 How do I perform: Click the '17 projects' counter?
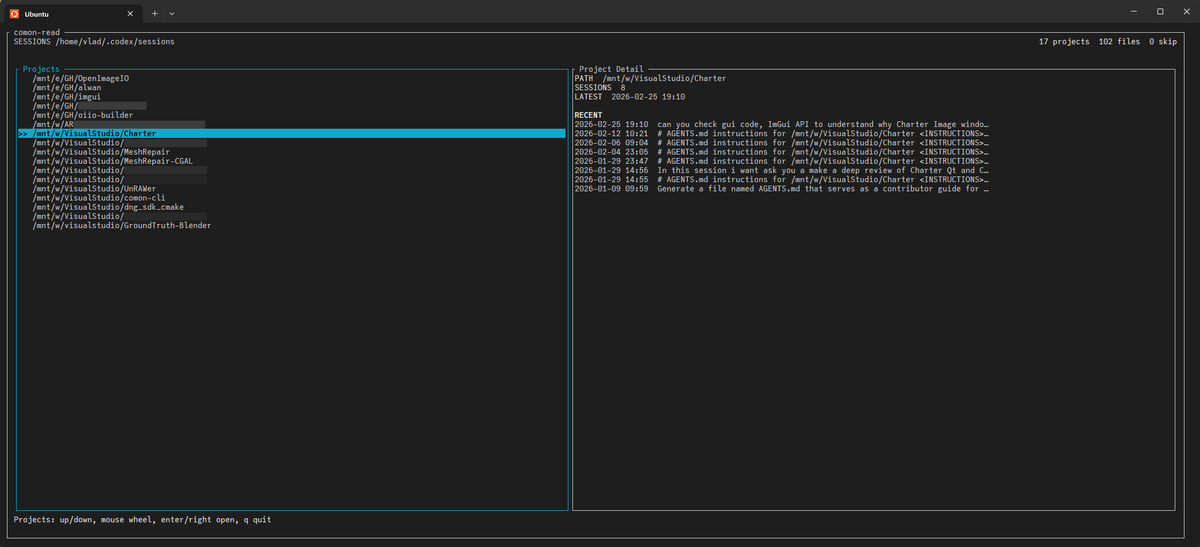point(1064,42)
